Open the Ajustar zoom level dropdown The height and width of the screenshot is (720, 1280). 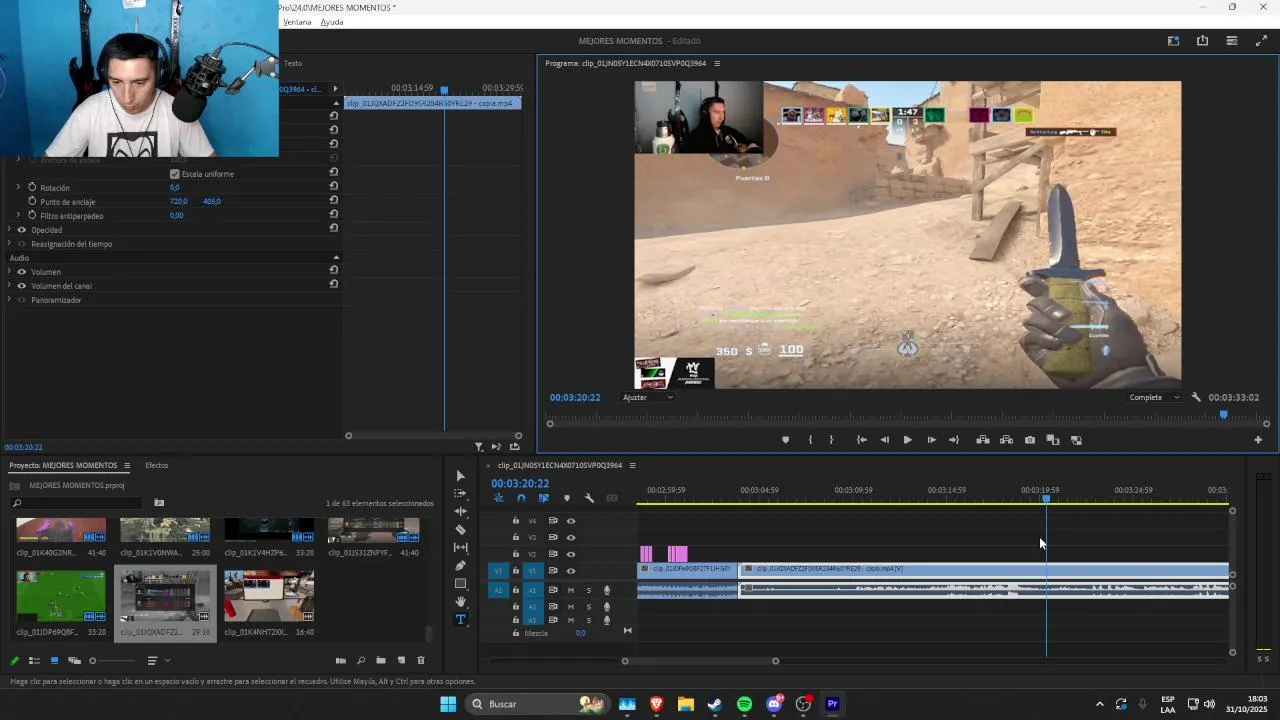coord(647,397)
